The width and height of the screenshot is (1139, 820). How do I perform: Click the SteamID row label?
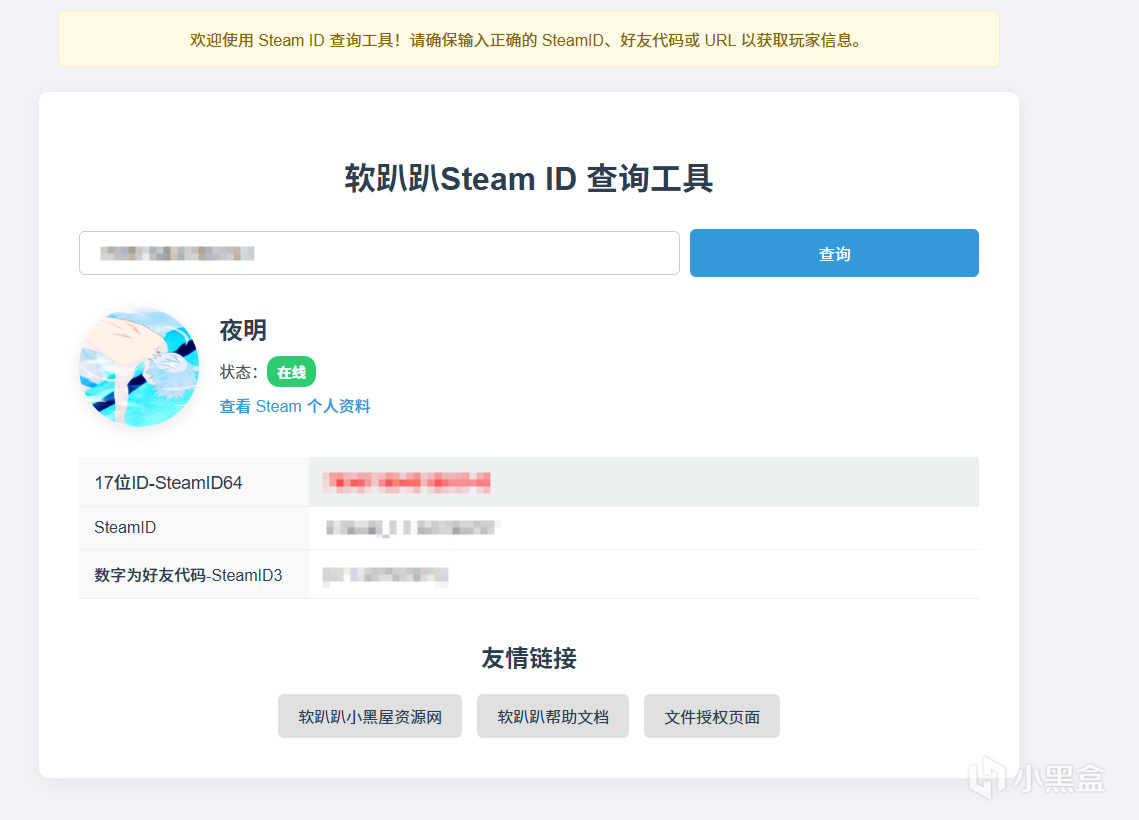pyautogui.click(x=125, y=527)
